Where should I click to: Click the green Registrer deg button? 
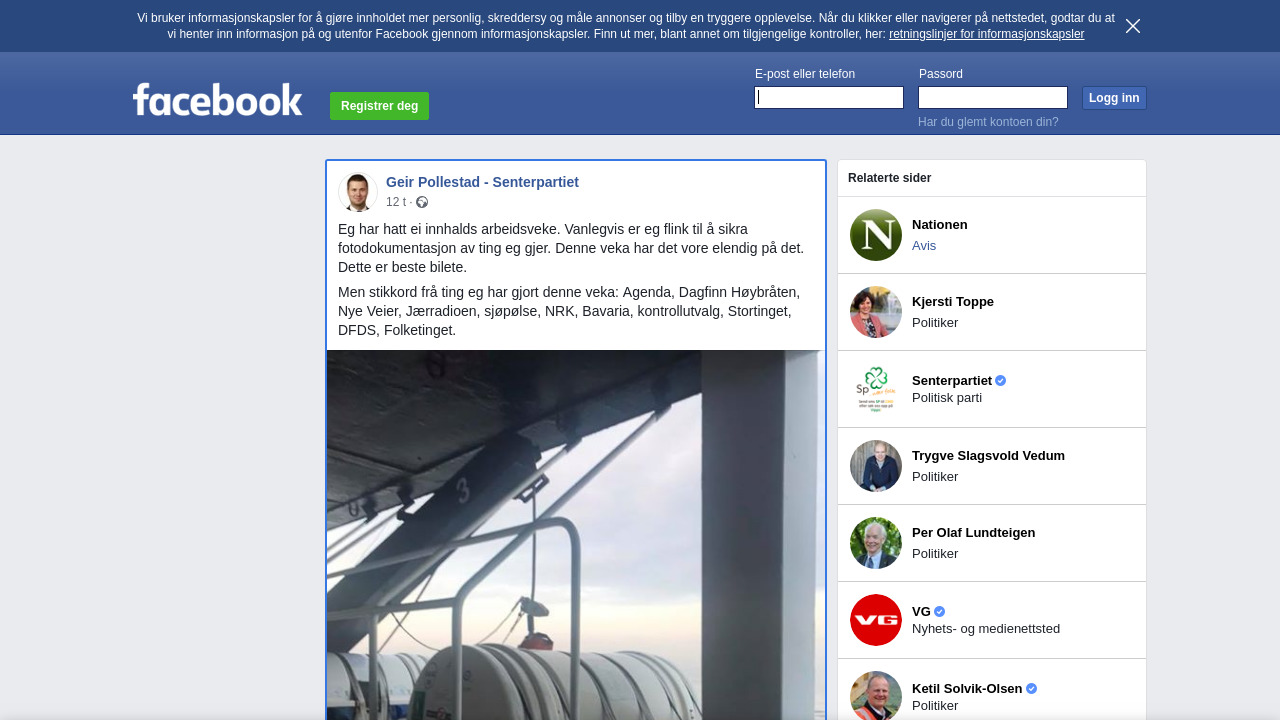click(x=379, y=106)
